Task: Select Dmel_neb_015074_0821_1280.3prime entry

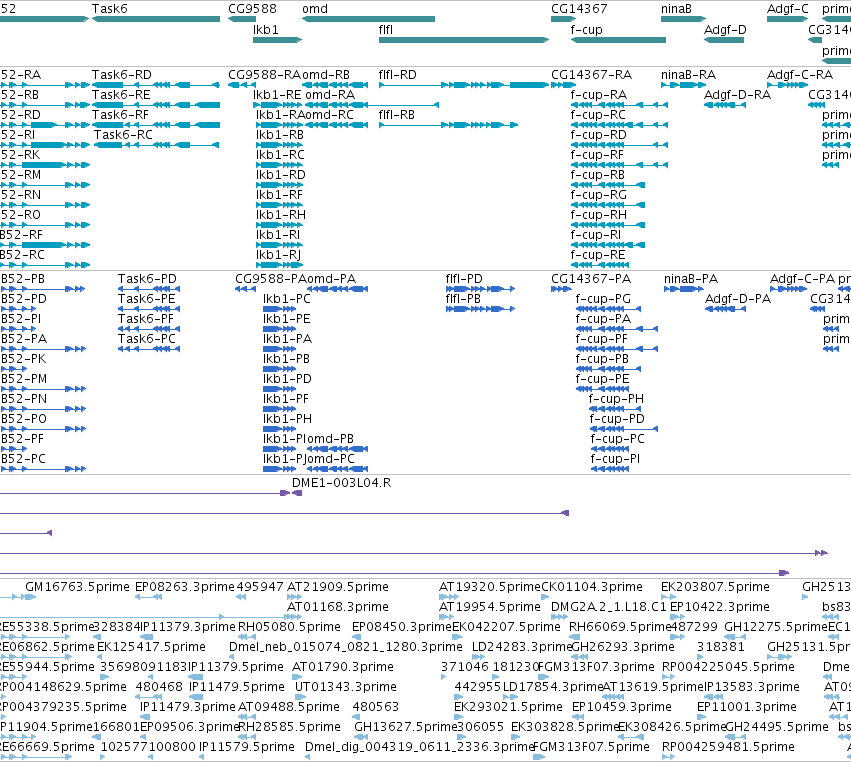Action: click(346, 646)
